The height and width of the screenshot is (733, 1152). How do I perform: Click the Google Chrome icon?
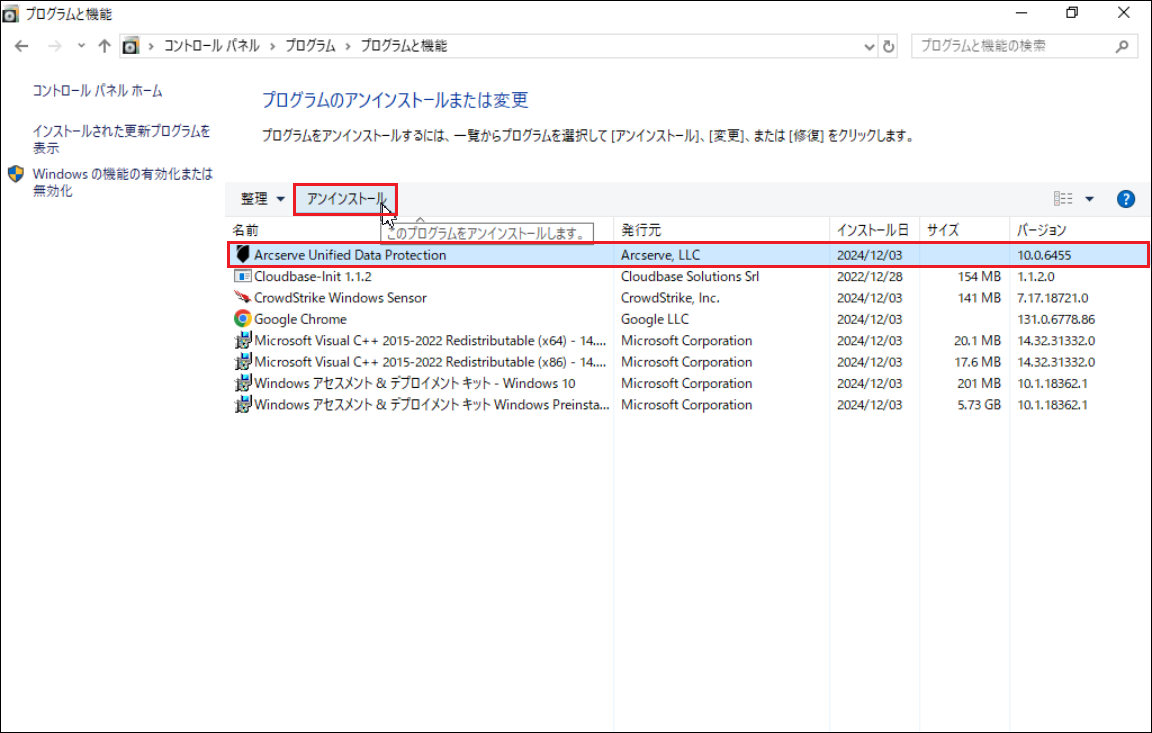pos(242,319)
